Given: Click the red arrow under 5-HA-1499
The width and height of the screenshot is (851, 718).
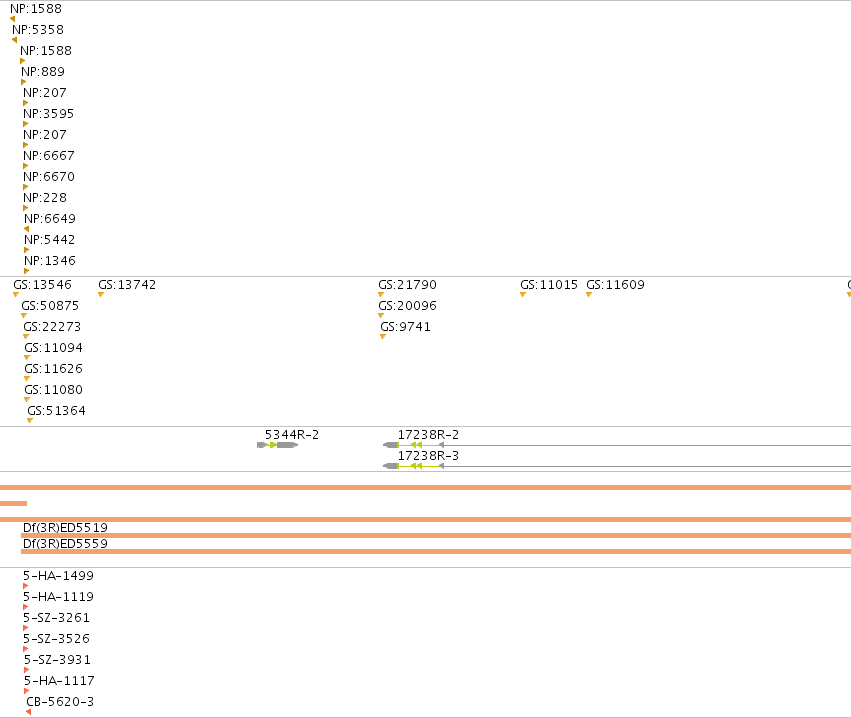Looking at the screenshot, I should 26,586.
